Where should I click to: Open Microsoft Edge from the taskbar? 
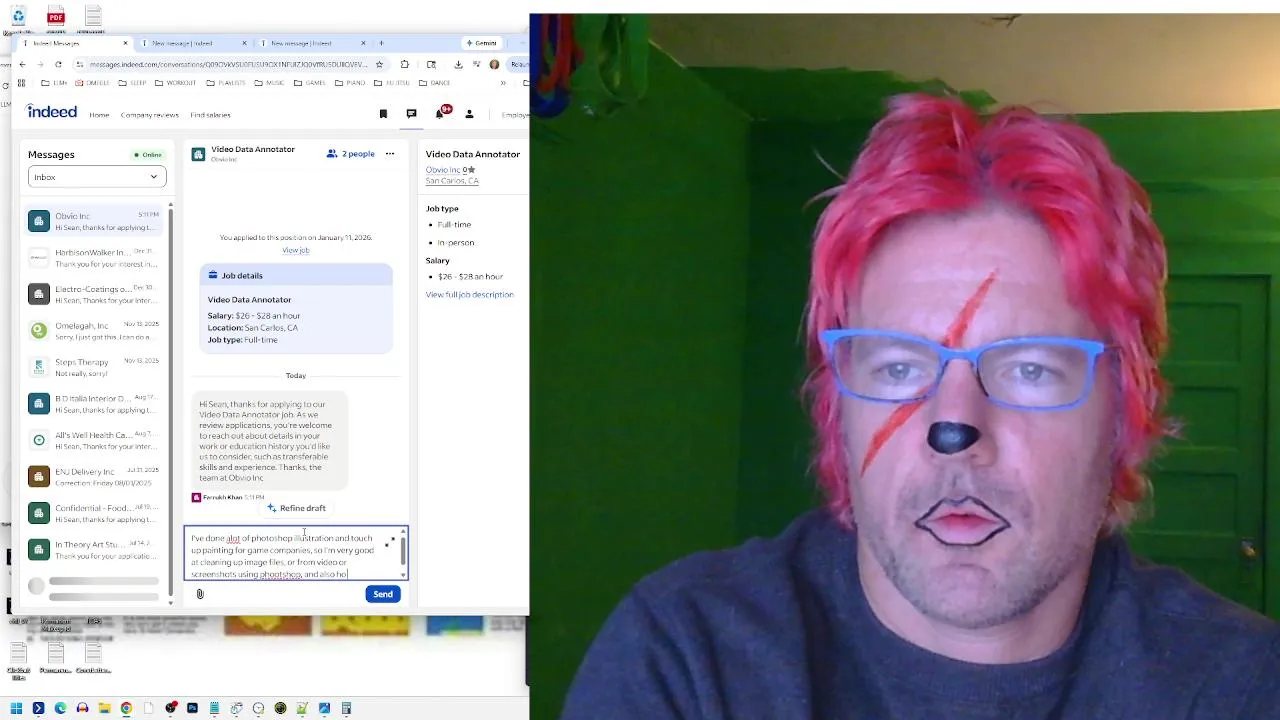(x=60, y=708)
